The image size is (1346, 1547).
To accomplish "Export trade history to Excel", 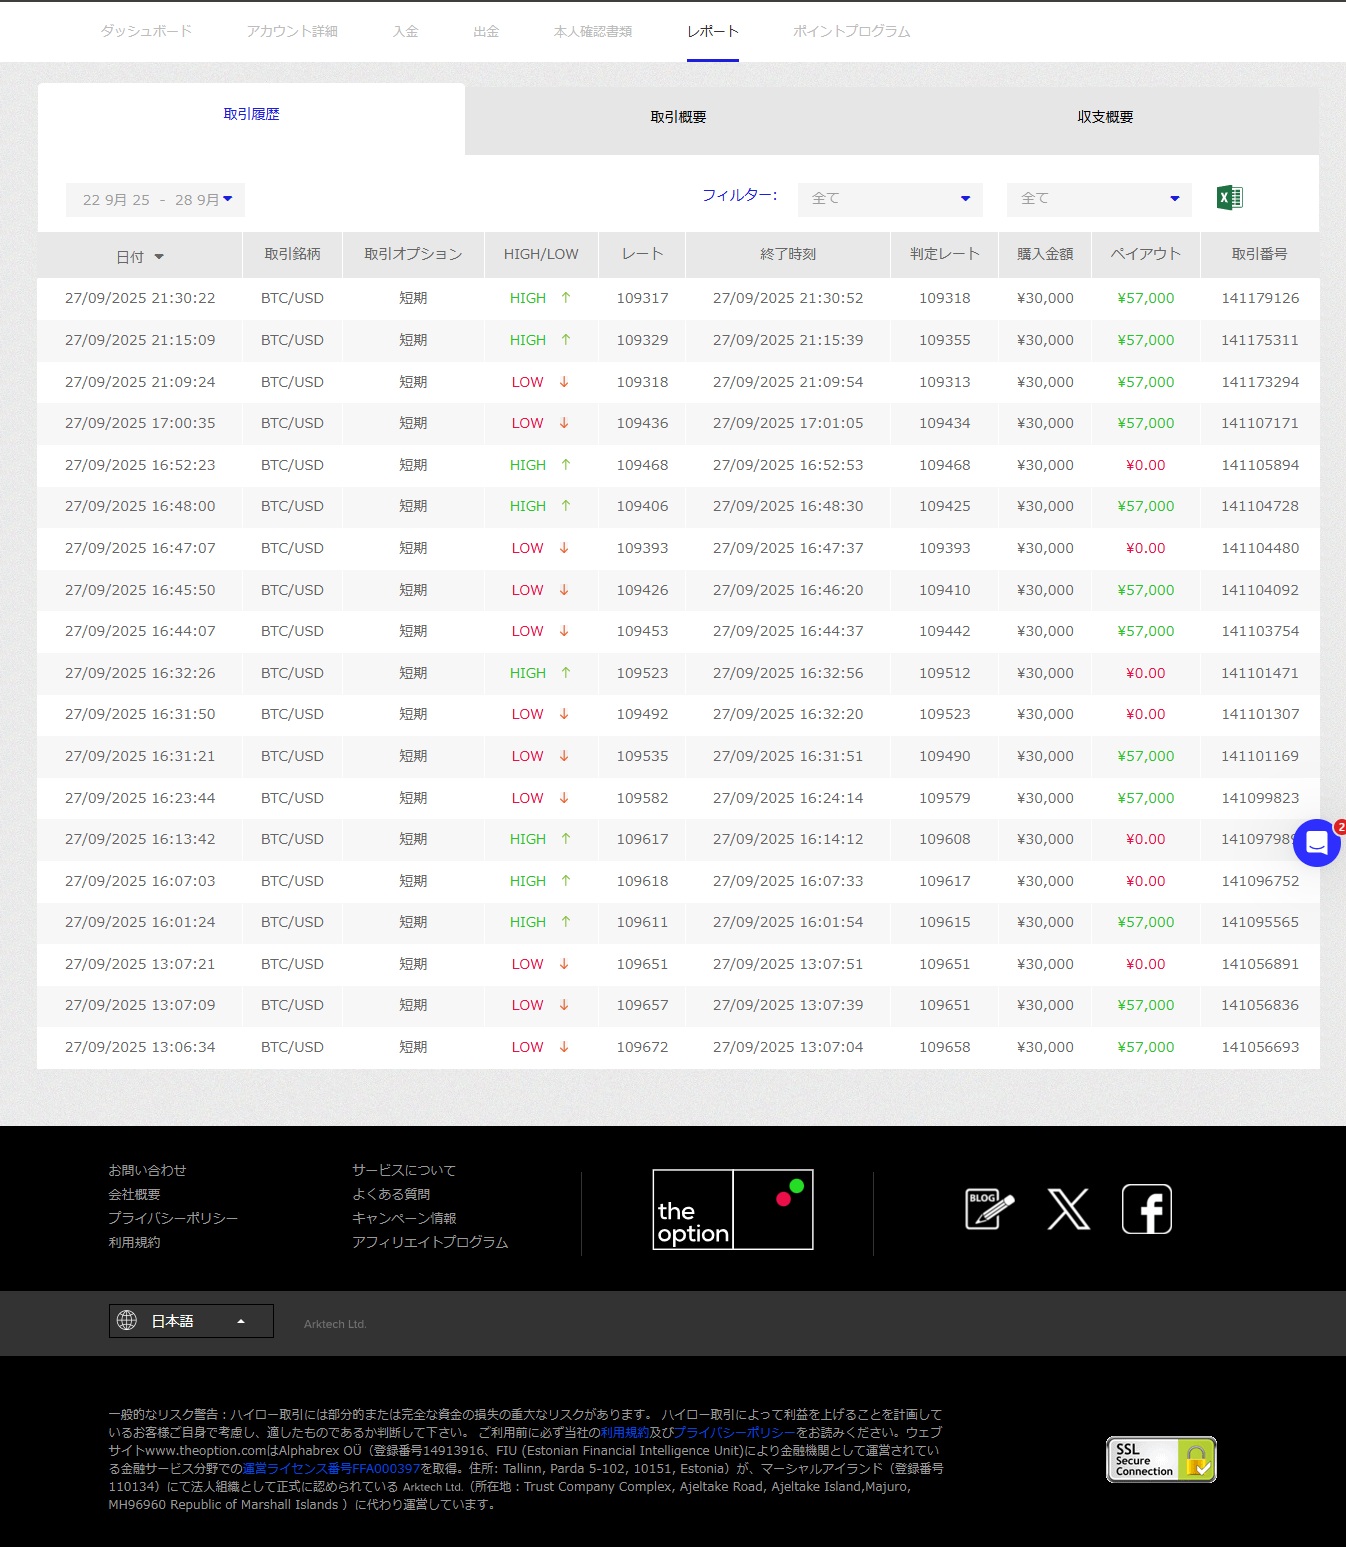I will pyautogui.click(x=1229, y=198).
